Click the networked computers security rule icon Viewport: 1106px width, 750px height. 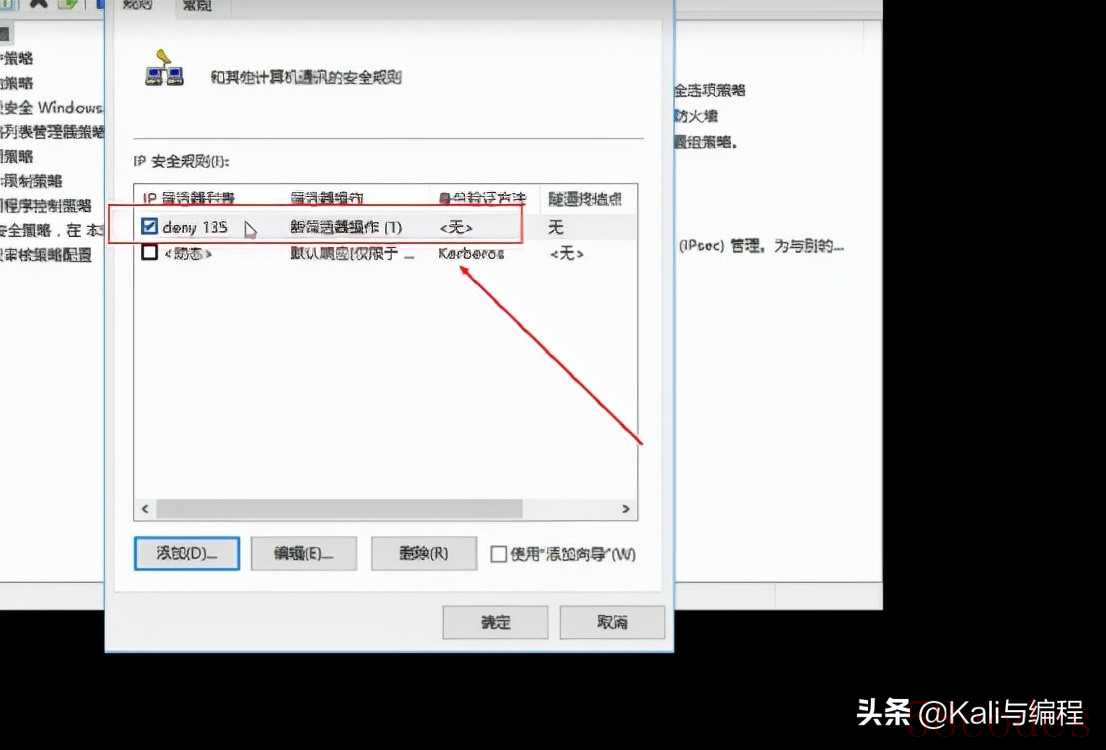164,68
